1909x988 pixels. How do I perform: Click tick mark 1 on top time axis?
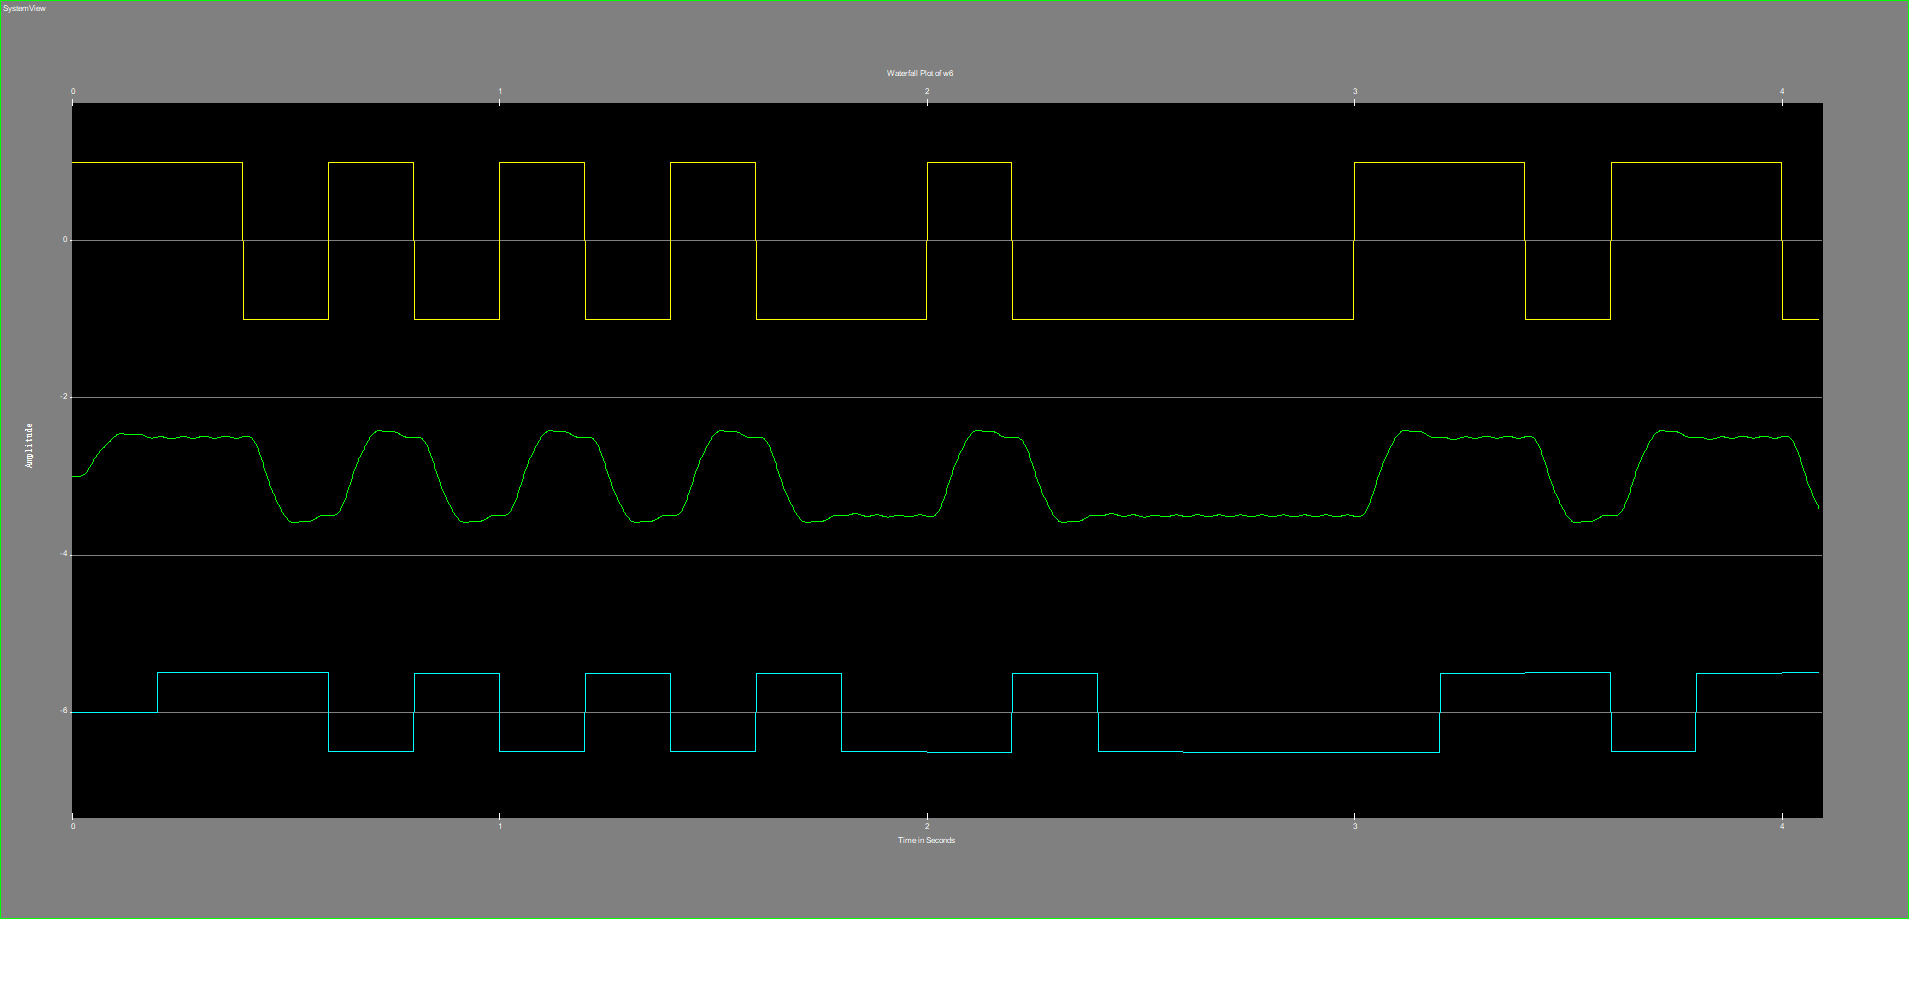pos(500,92)
